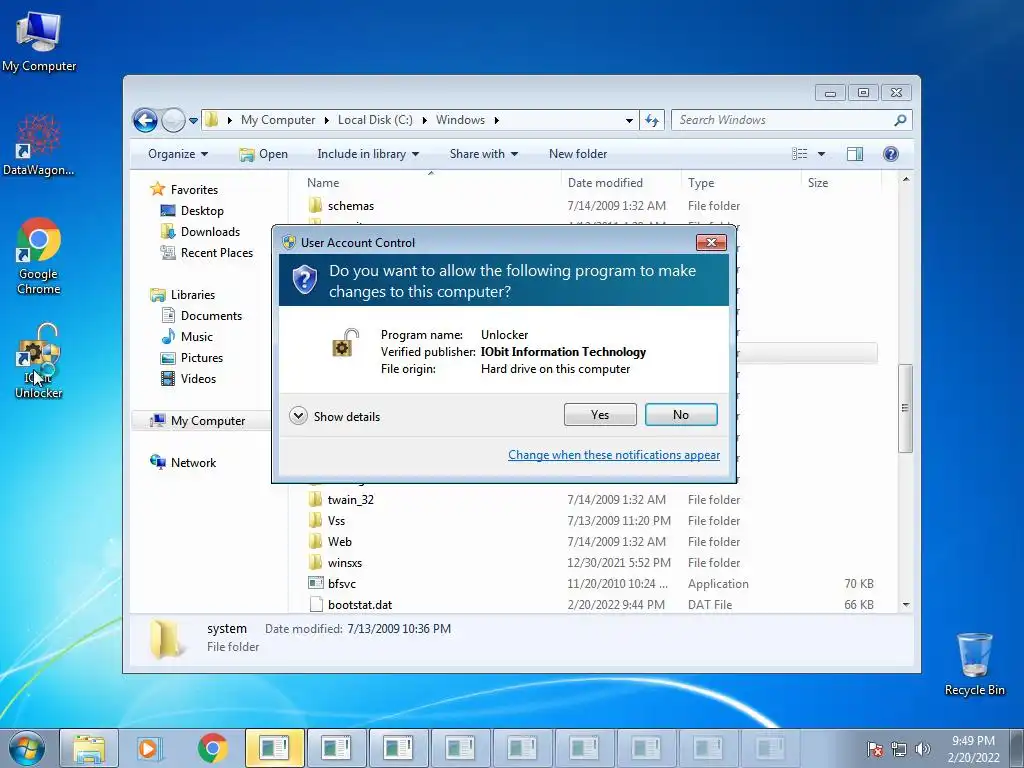
Task: Open the Windows Start button
Action: click(27, 748)
